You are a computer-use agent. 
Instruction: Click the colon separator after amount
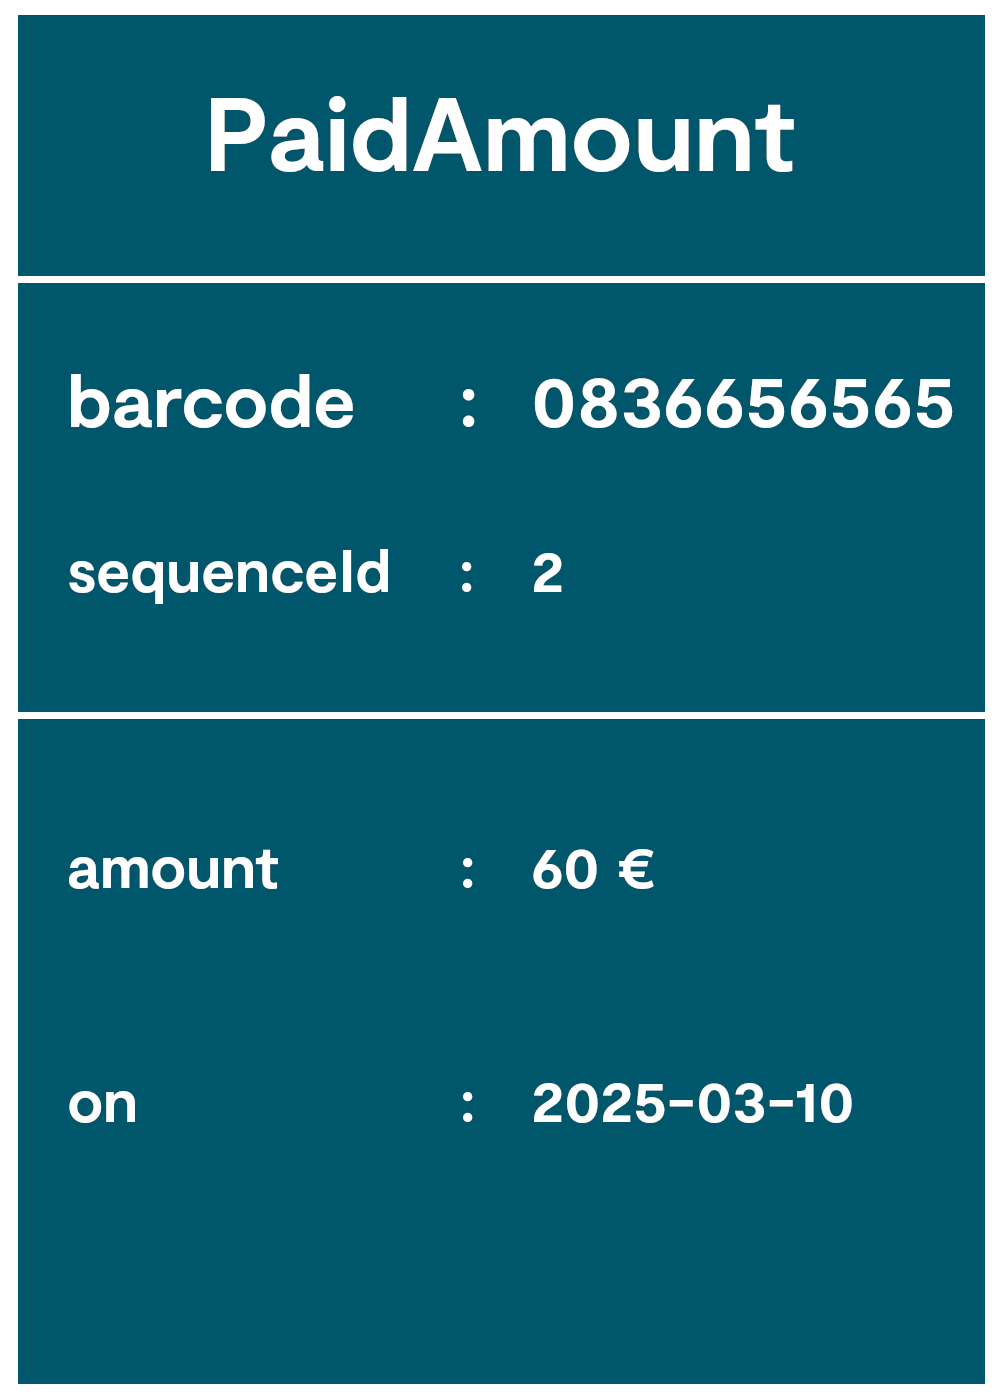[x=467, y=871]
